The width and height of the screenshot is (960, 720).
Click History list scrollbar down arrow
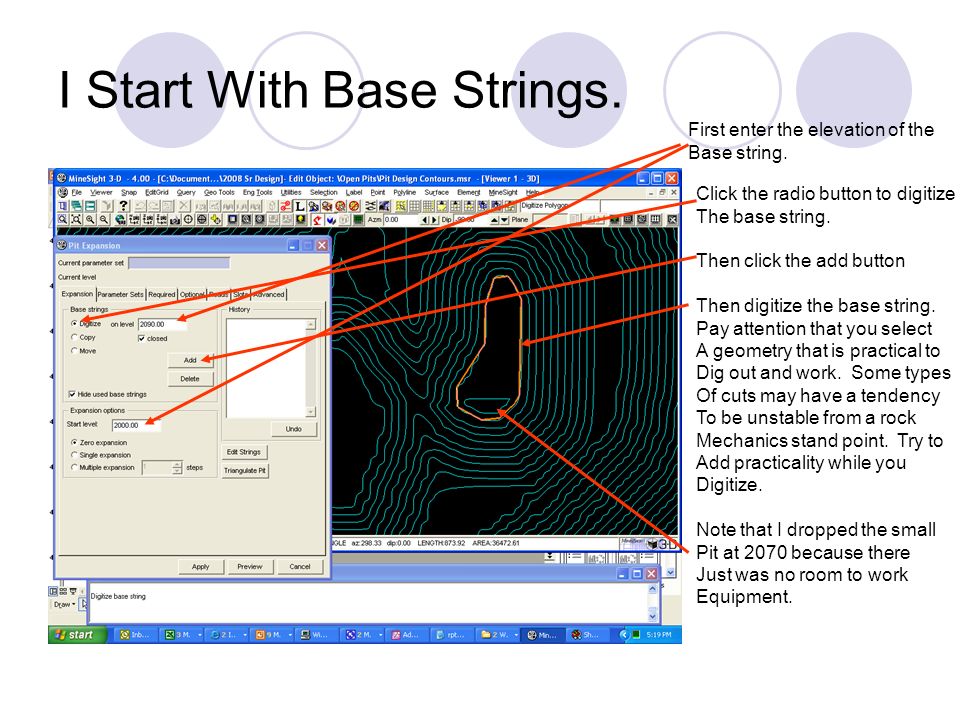click(310, 411)
